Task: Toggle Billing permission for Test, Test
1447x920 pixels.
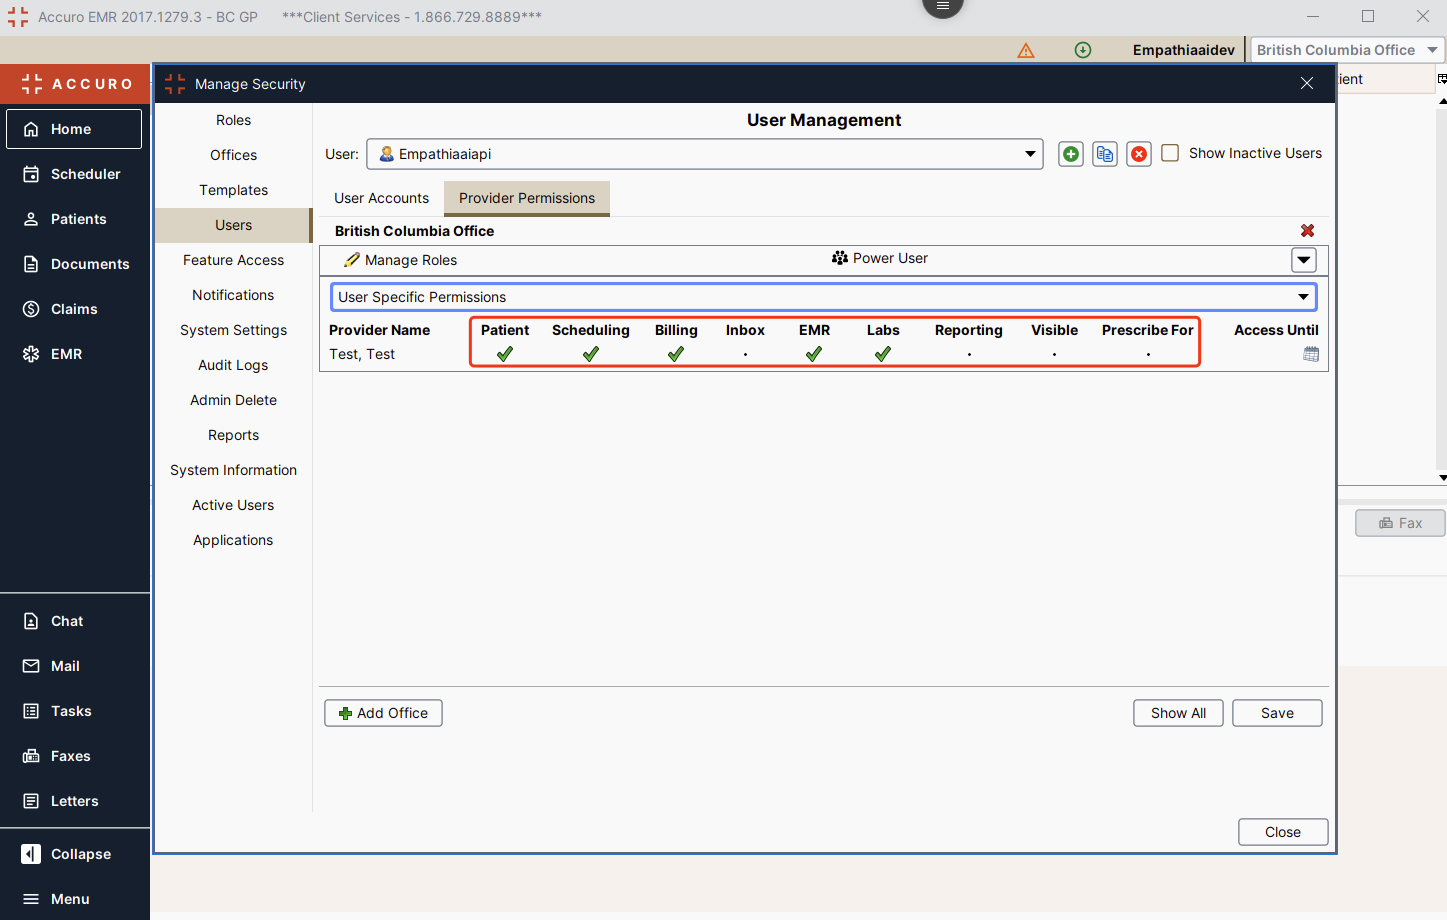Action: [x=676, y=354]
